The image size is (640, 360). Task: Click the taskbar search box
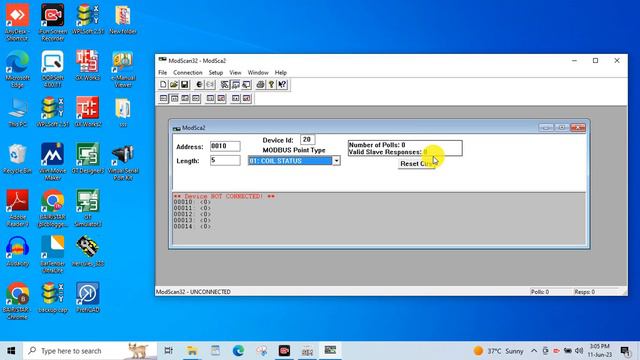coord(91,351)
